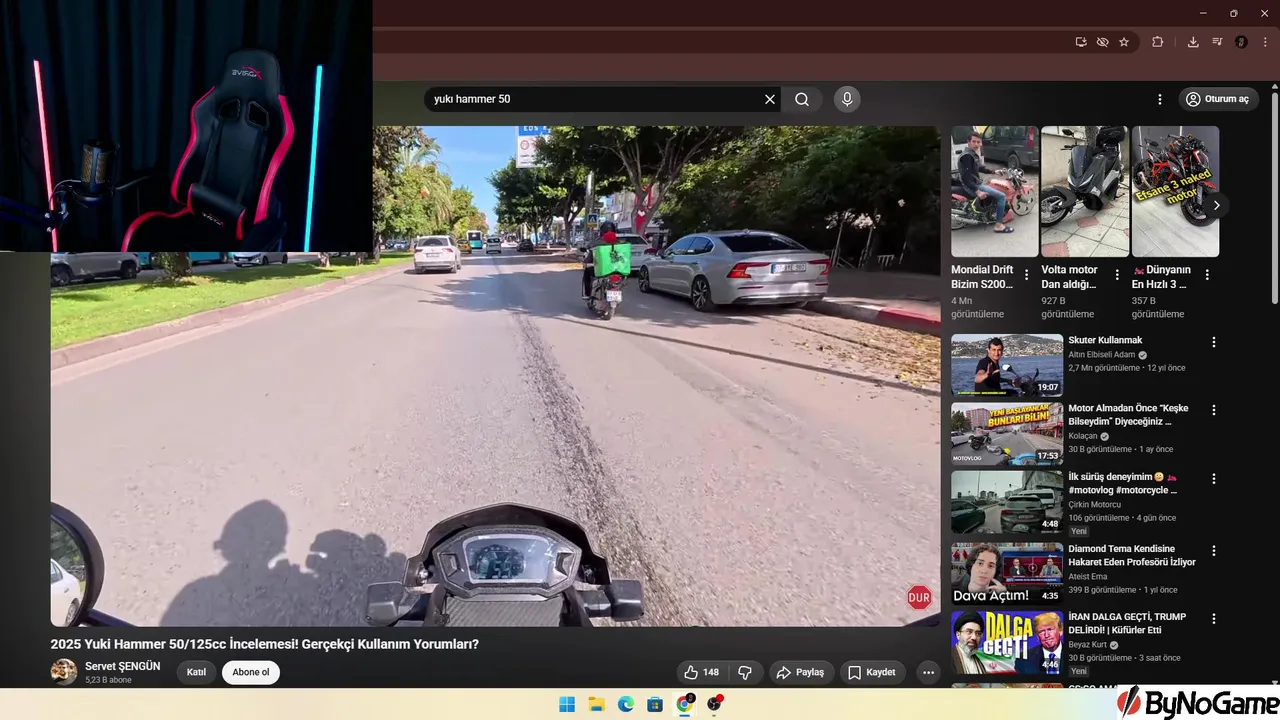Viewport: 1280px width, 720px height.
Task: Click the Altın Elbiseli Adam channel name
Action: [1102, 355]
